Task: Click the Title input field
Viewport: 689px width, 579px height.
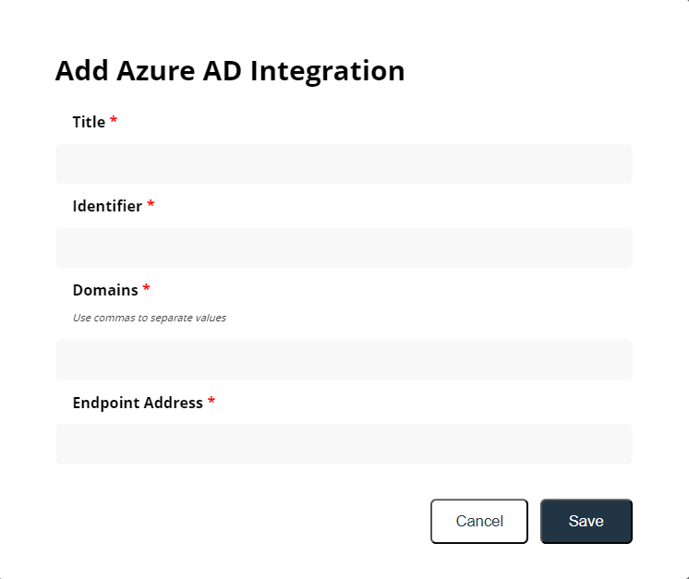Action: pyautogui.click(x=343, y=164)
